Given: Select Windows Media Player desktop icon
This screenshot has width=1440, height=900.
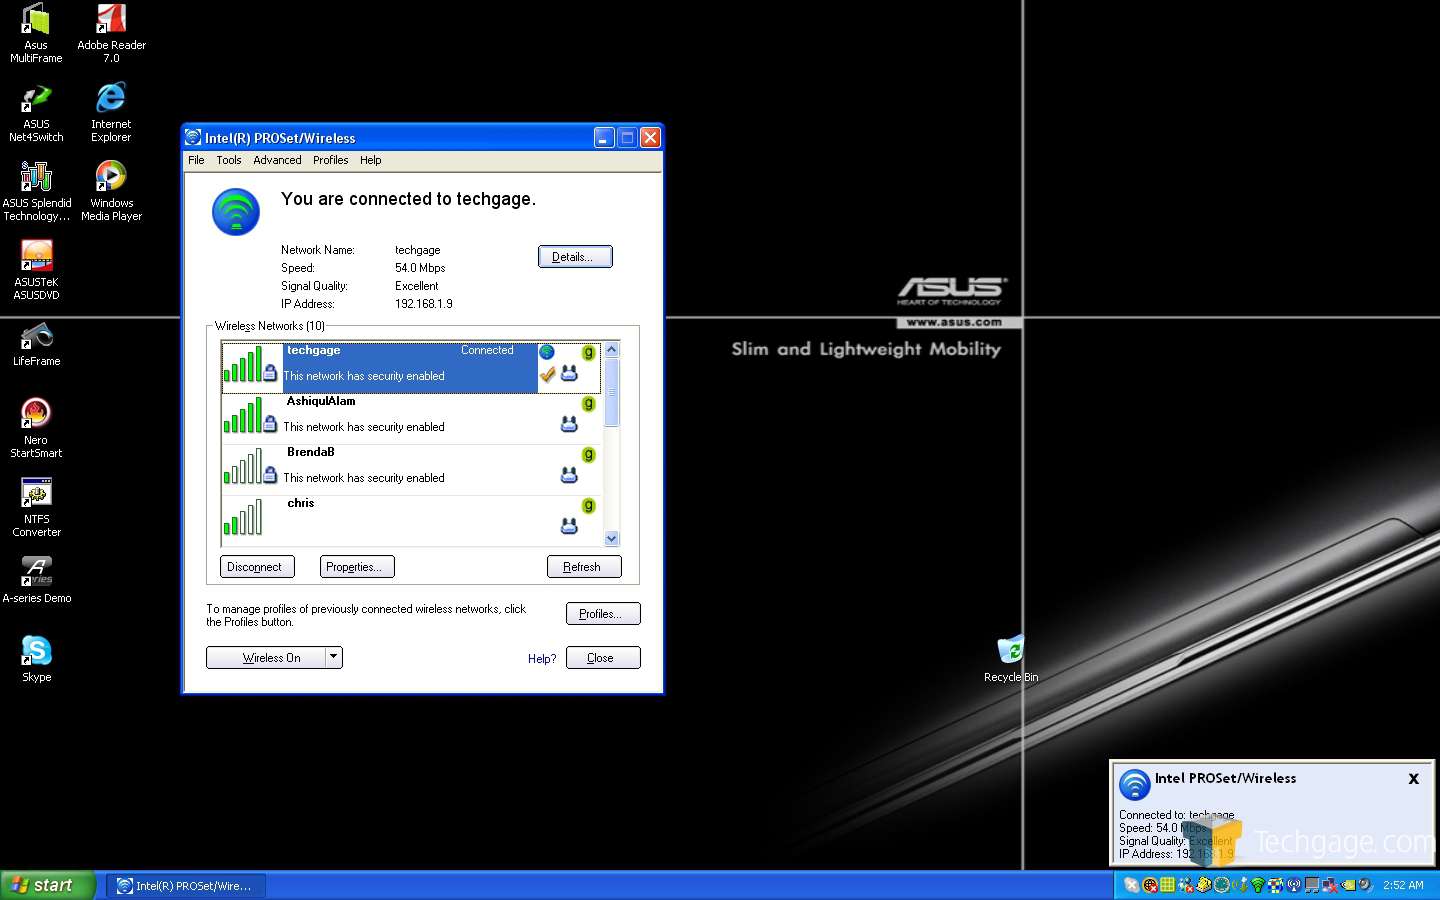Looking at the screenshot, I should tap(111, 192).
